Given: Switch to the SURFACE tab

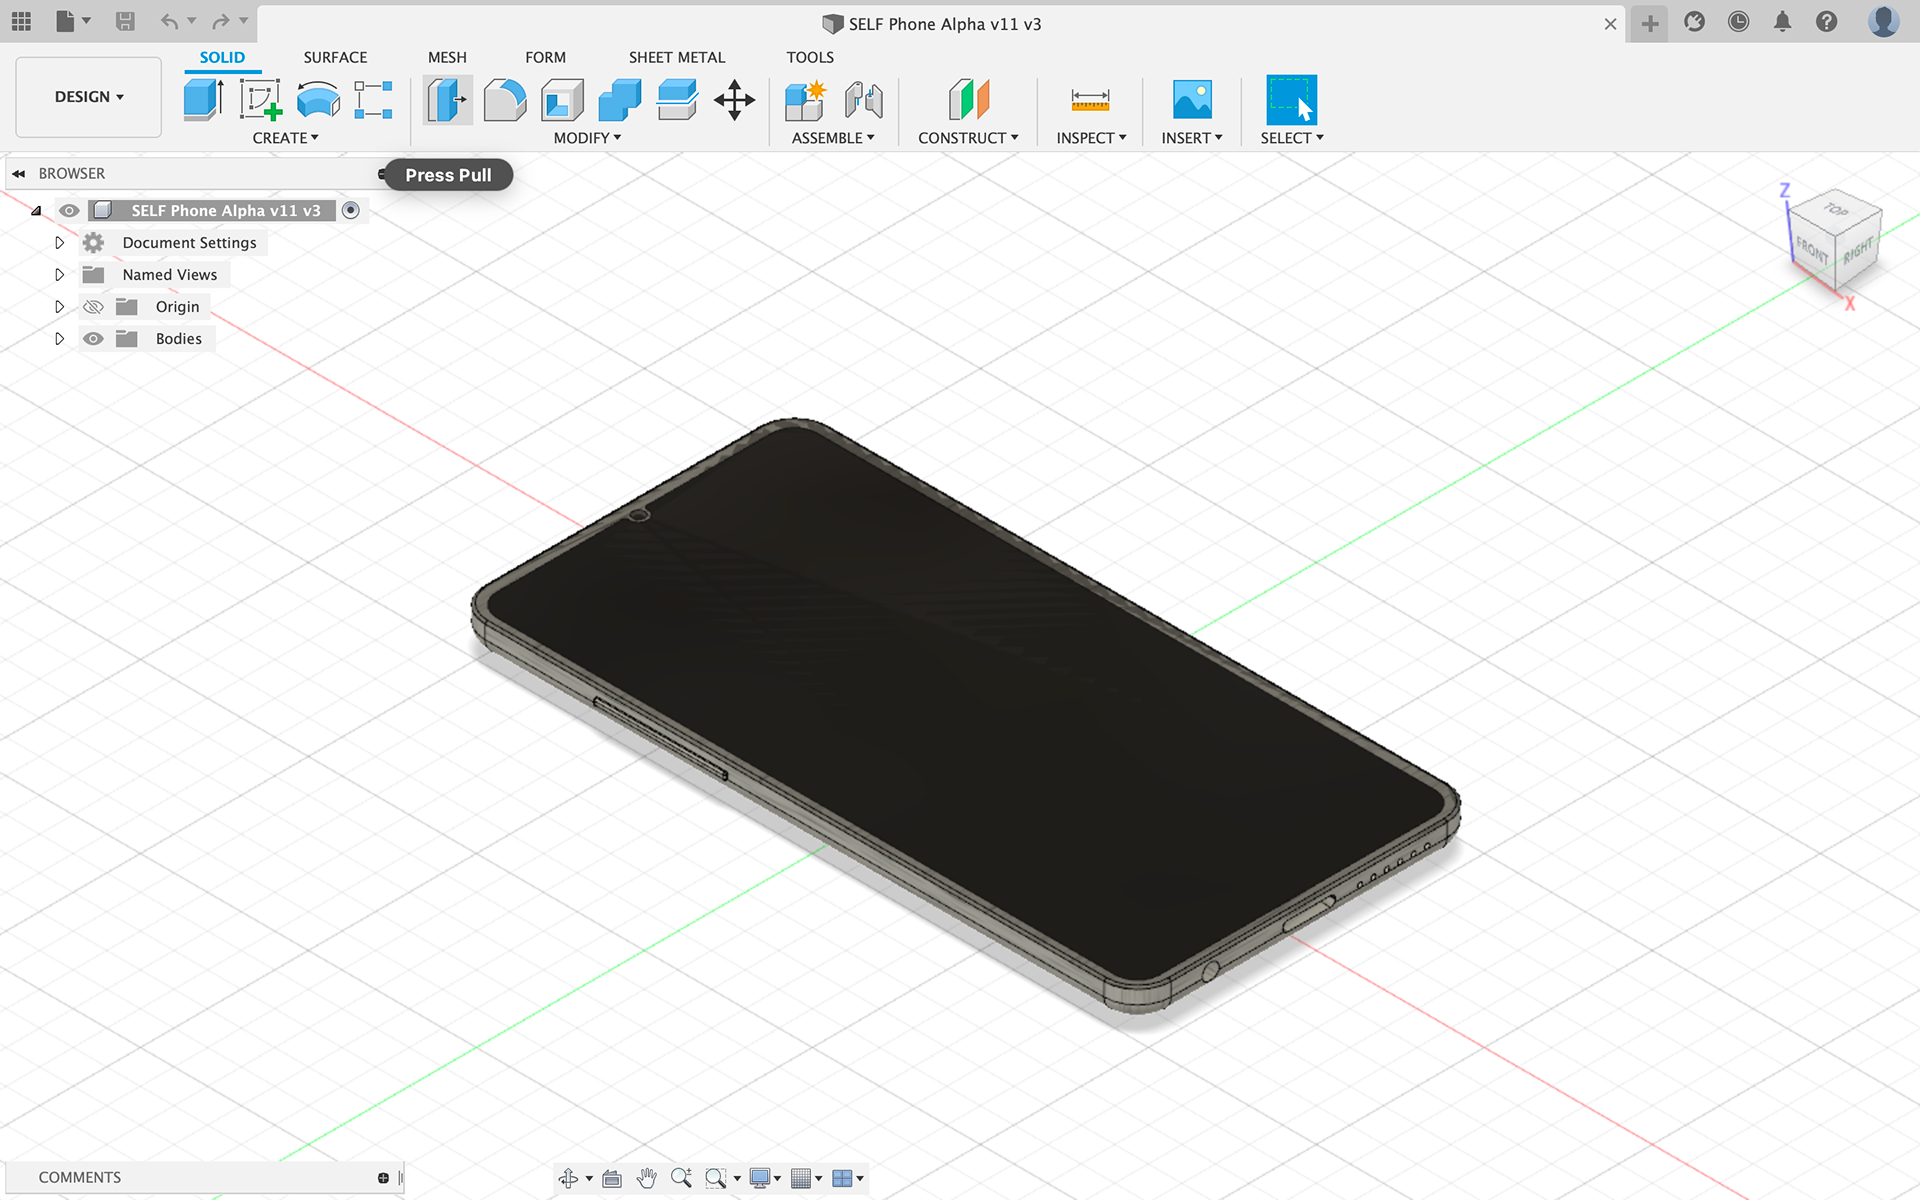Looking at the screenshot, I should [335, 57].
